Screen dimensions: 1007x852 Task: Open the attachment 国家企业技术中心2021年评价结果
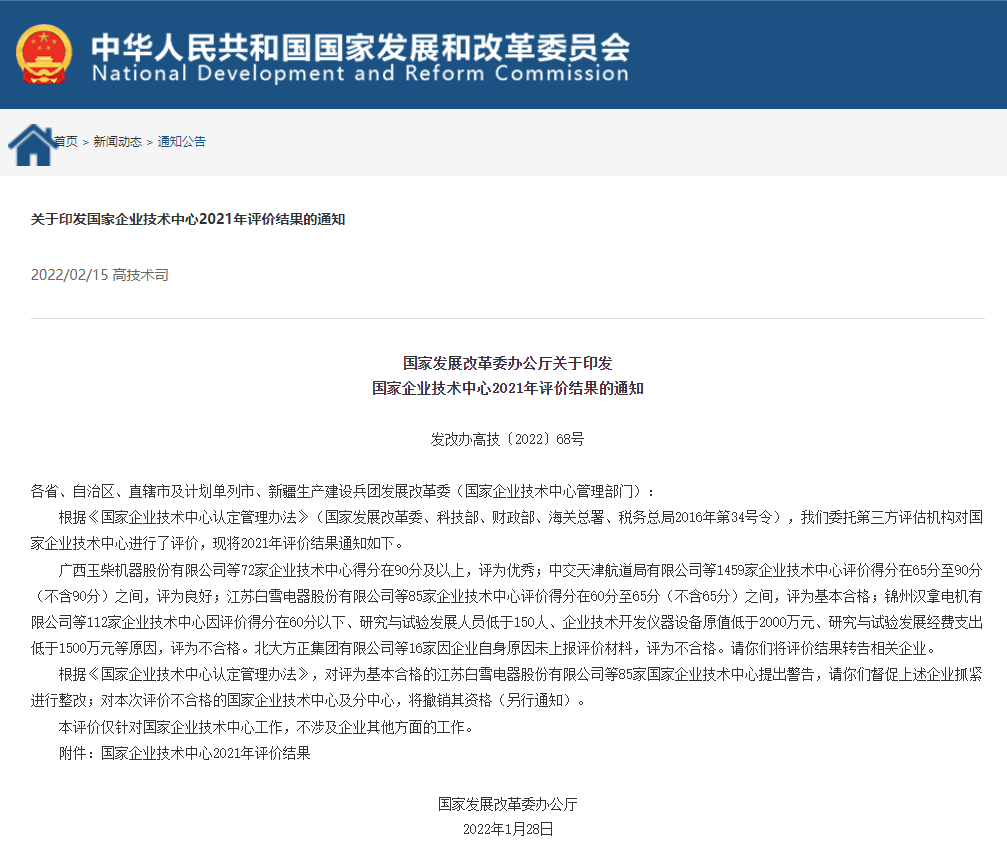pos(206,753)
